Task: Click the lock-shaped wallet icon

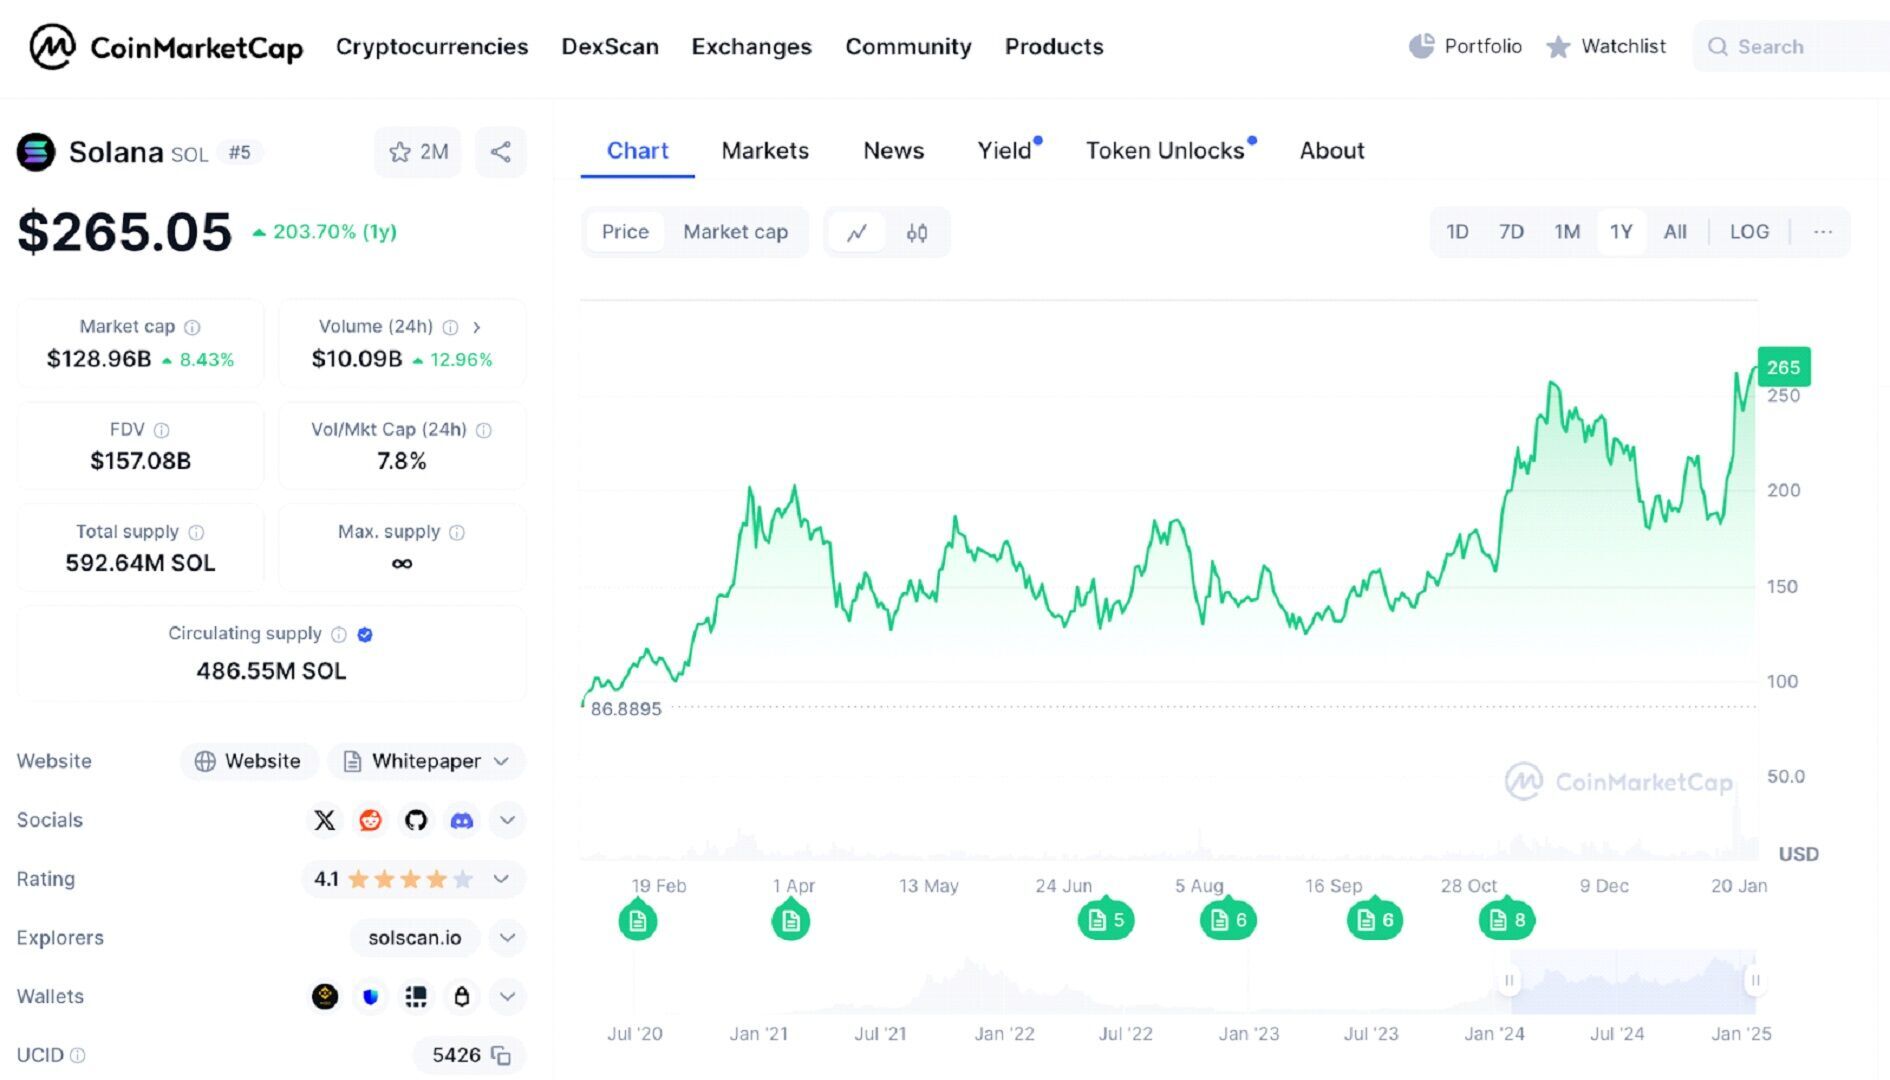Action: click(x=461, y=996)
